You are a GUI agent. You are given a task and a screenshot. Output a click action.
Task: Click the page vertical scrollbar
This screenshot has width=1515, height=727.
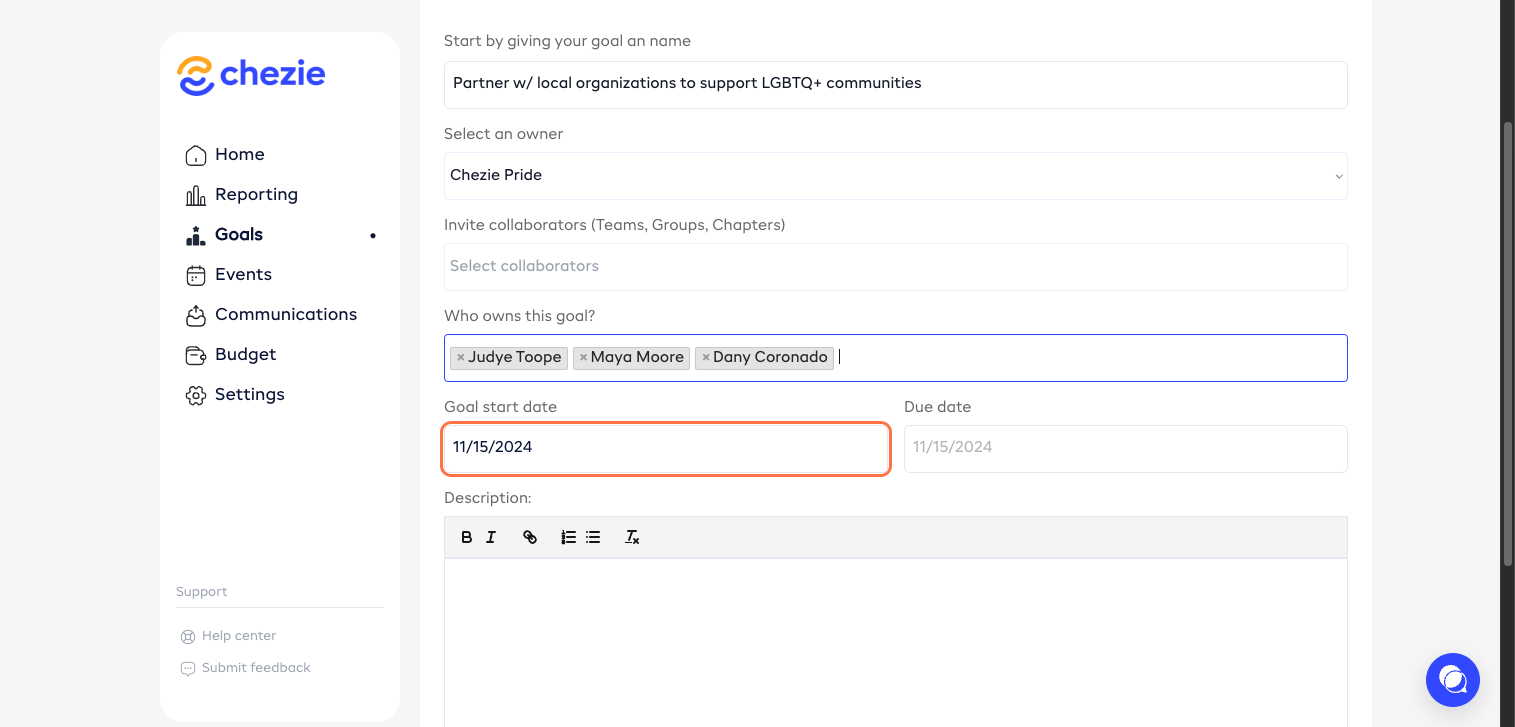(1507, 340)
